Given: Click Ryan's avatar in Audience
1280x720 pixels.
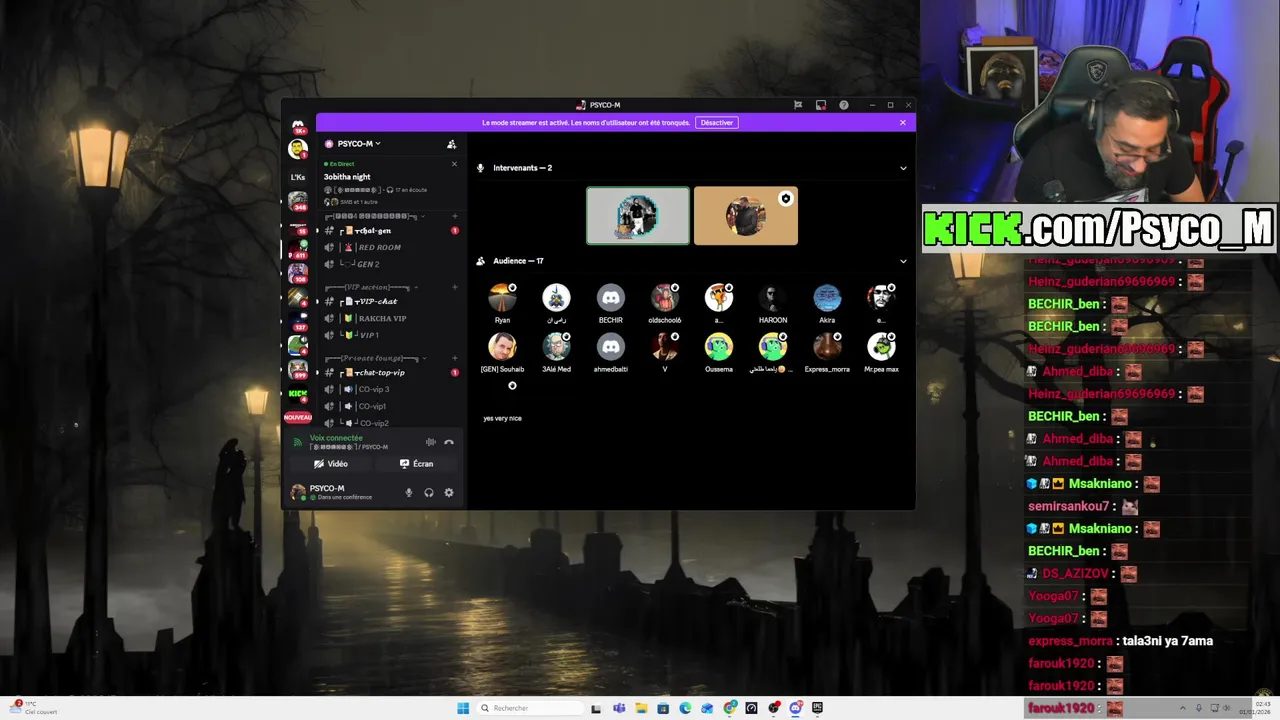Looking at the screenshot, I should tap(502, 298).
